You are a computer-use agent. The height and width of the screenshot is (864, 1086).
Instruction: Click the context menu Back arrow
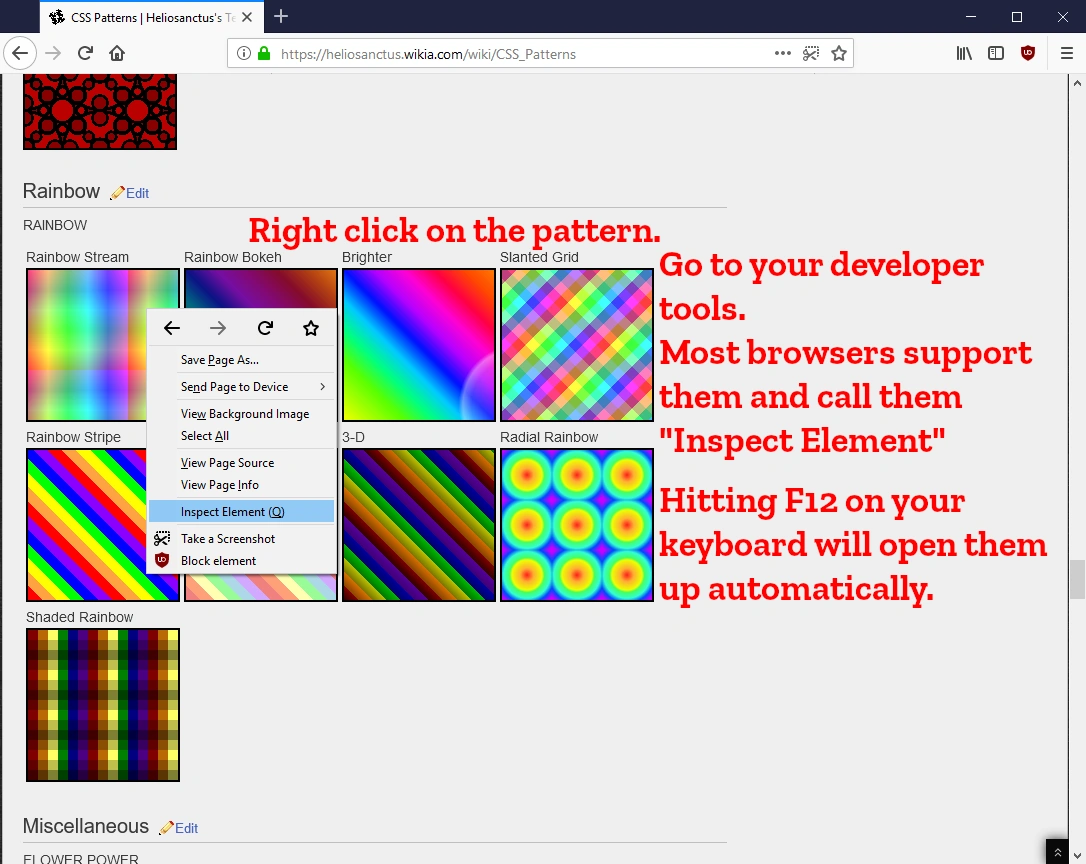tap(172, 328)
